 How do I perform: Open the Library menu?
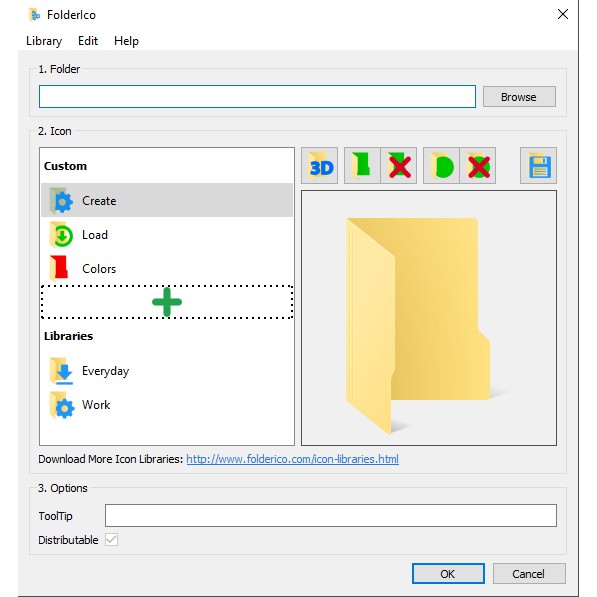click(x=44, y=41)
